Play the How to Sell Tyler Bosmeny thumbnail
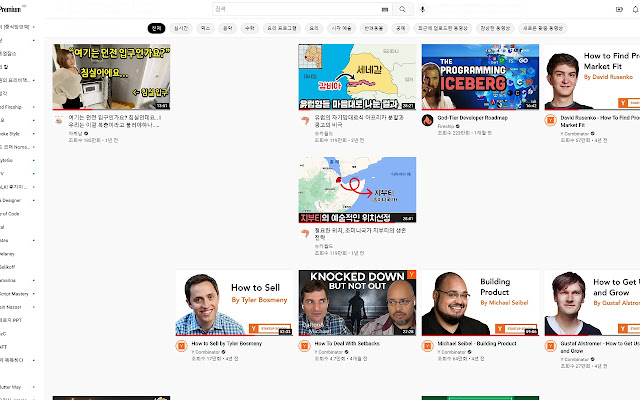Screen dimensions: 640x400 pyautogui.click(x=234, y=303)
